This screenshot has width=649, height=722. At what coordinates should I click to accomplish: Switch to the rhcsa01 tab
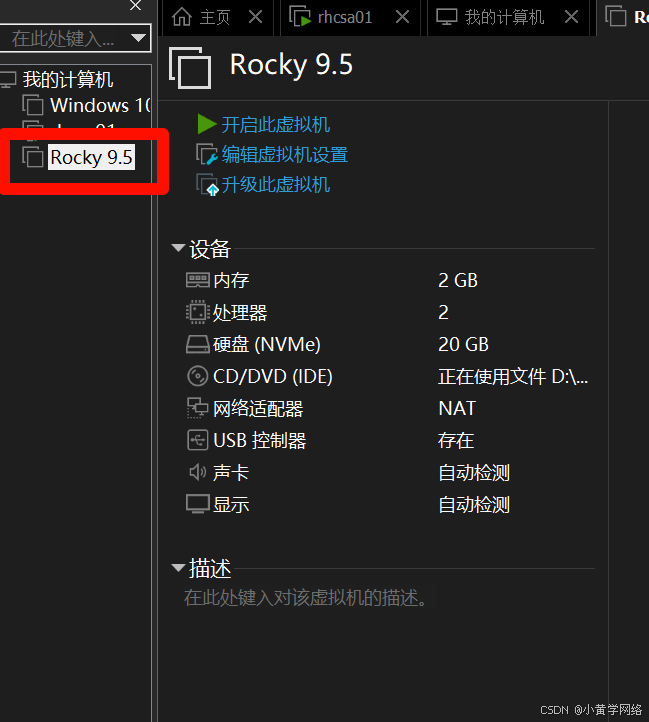(x=350, y=17)
